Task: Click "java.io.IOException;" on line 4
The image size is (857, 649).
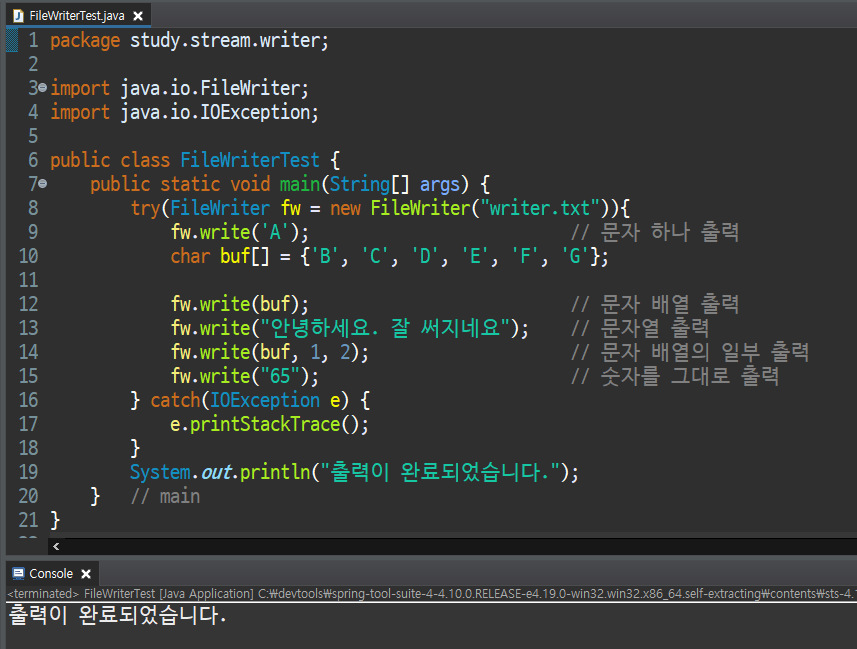Action: pyautogui.click(x=219, y=112)
